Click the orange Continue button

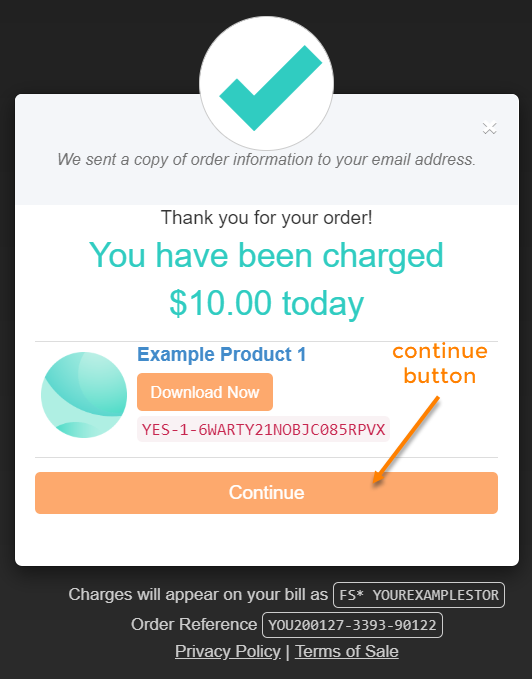coord(266,493)
